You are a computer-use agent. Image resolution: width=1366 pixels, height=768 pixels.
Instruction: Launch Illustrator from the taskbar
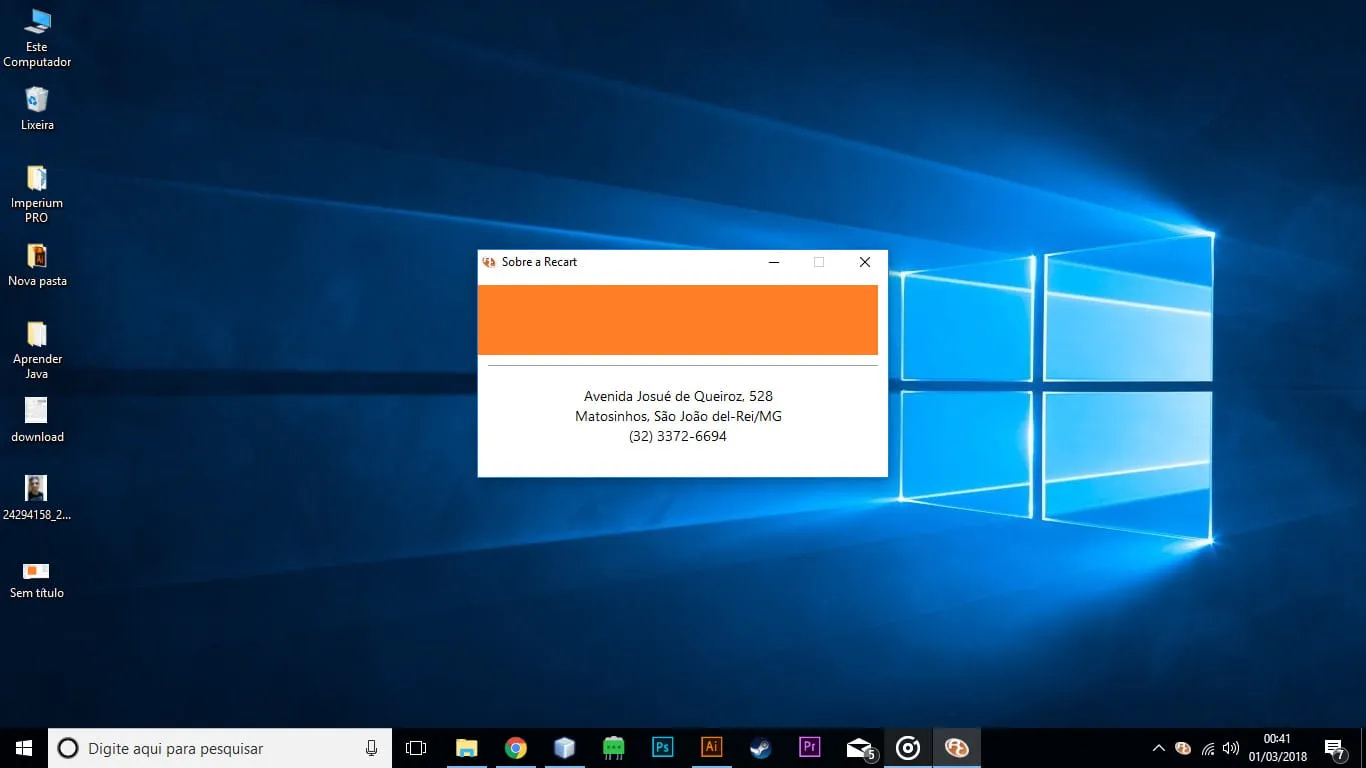(711, 747)
